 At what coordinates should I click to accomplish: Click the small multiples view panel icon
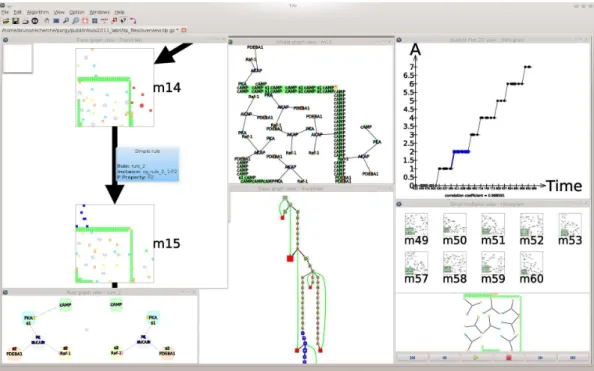[399, 204]
